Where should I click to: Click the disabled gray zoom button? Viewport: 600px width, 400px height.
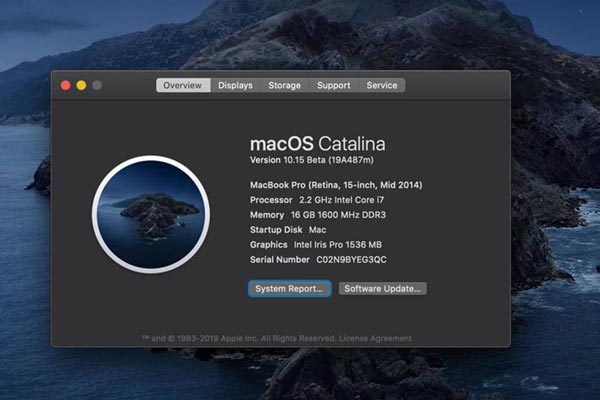[97, 85]
